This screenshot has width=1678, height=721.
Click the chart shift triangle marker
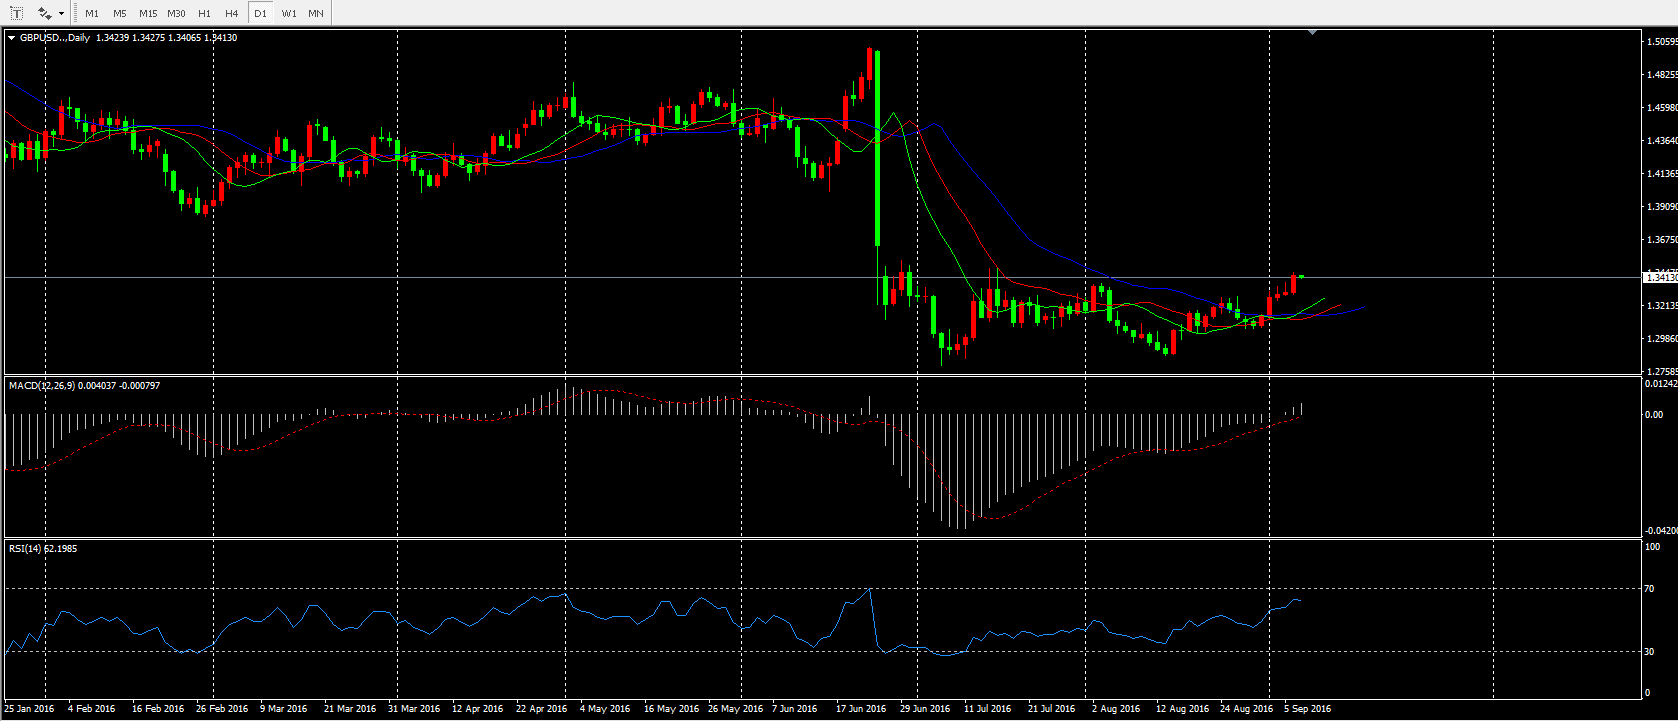click(x=1312, y=33)
